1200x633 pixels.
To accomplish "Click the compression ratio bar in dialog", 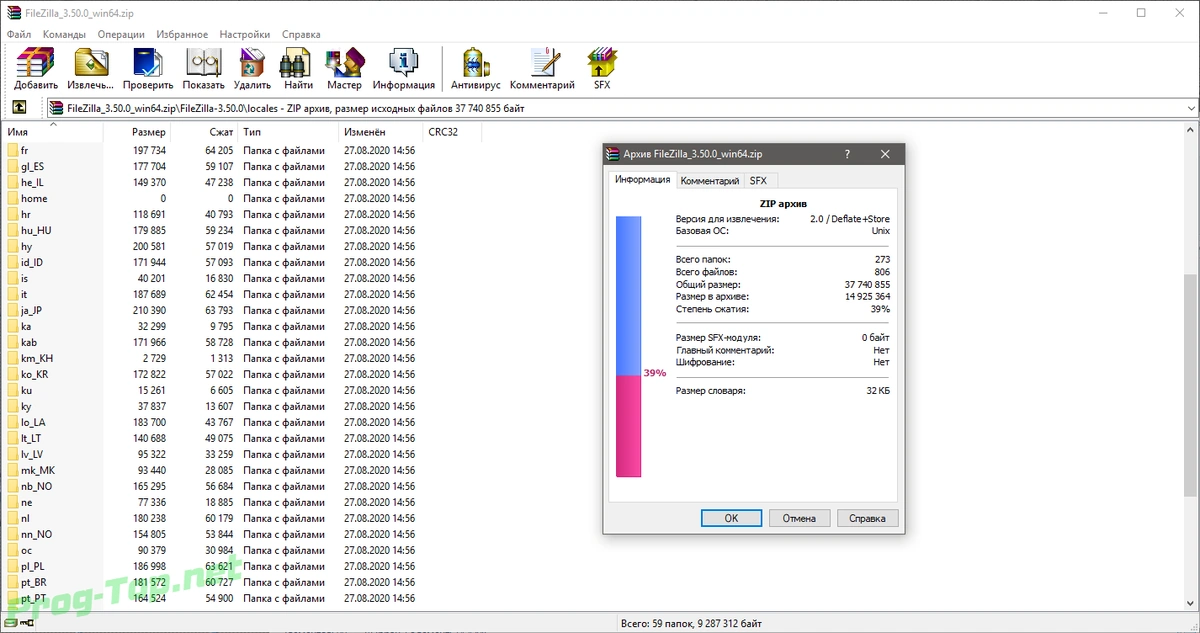I will point(628,346).
